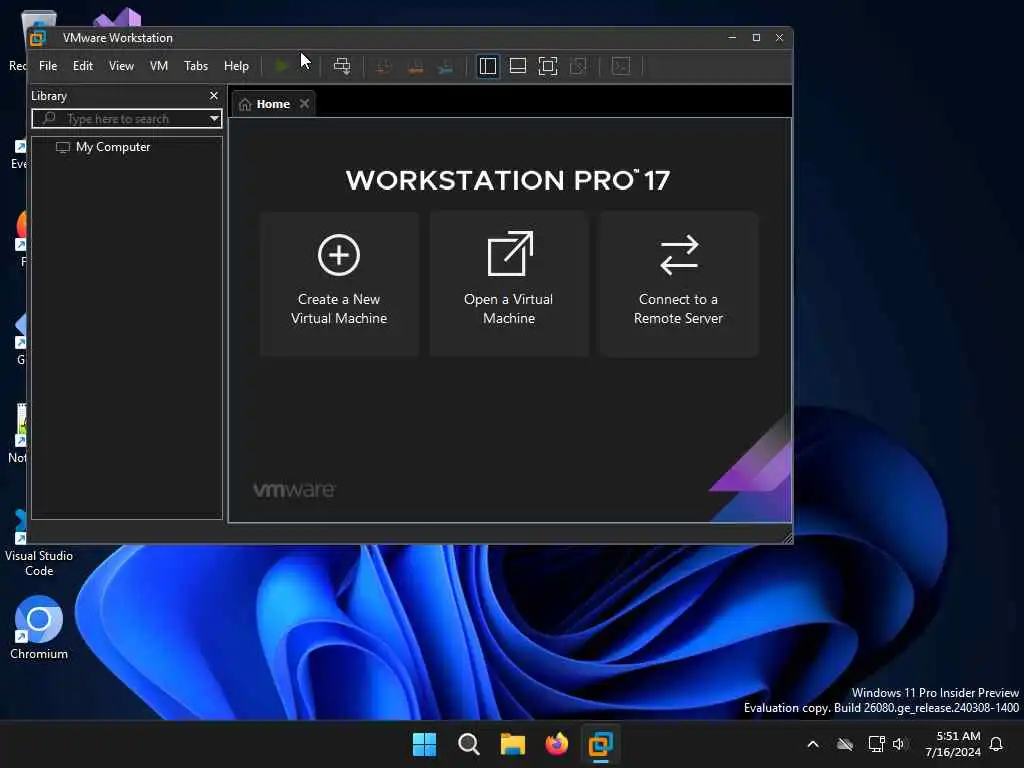
Task: Open the clock showing 5:51 AM
Action: pos(953,744)
